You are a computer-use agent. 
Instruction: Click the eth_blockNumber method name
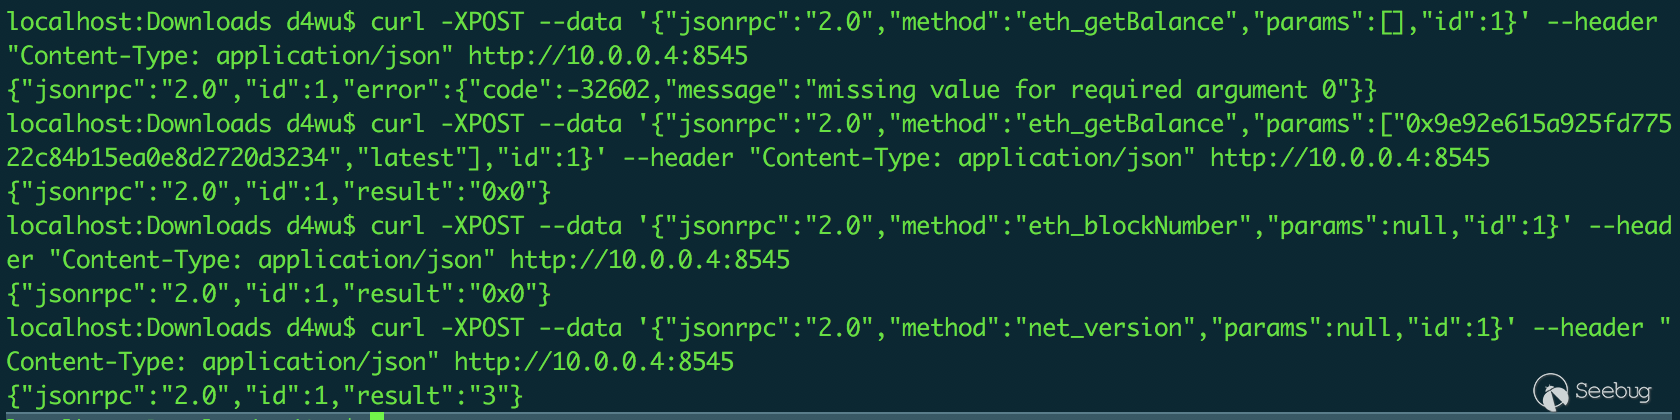point(1133,226)
